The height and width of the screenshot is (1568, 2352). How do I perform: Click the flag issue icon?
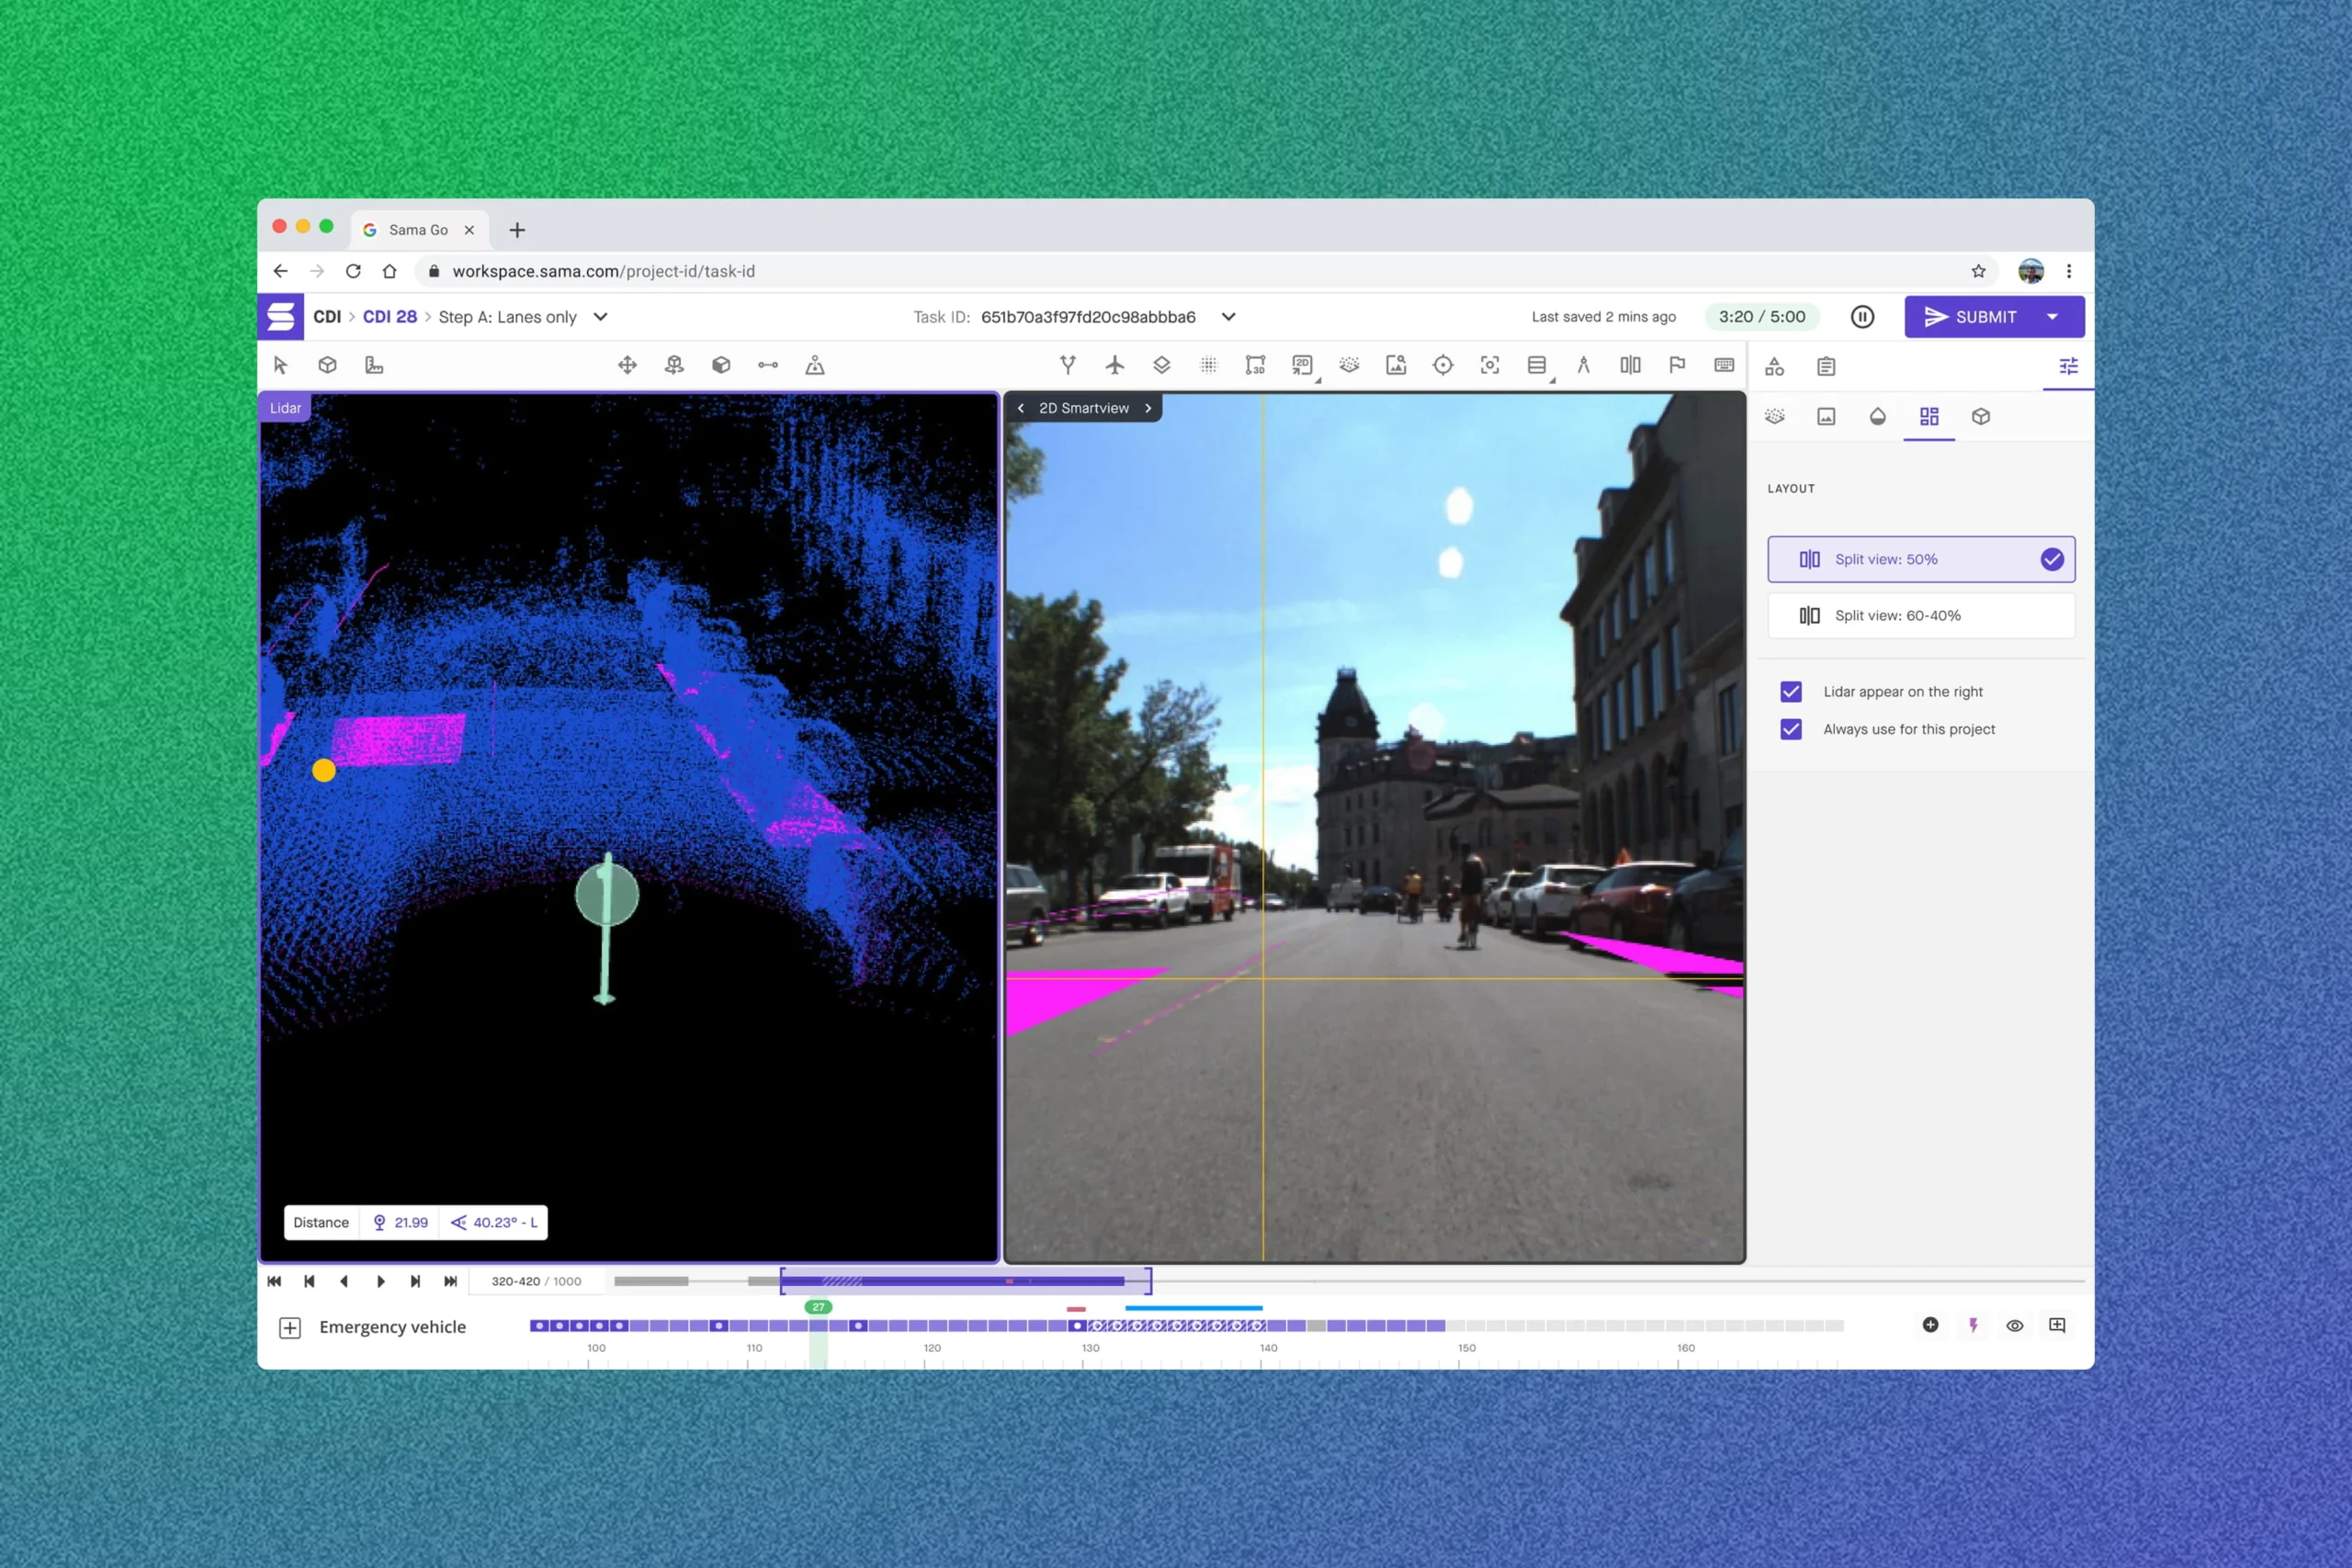1677,365
